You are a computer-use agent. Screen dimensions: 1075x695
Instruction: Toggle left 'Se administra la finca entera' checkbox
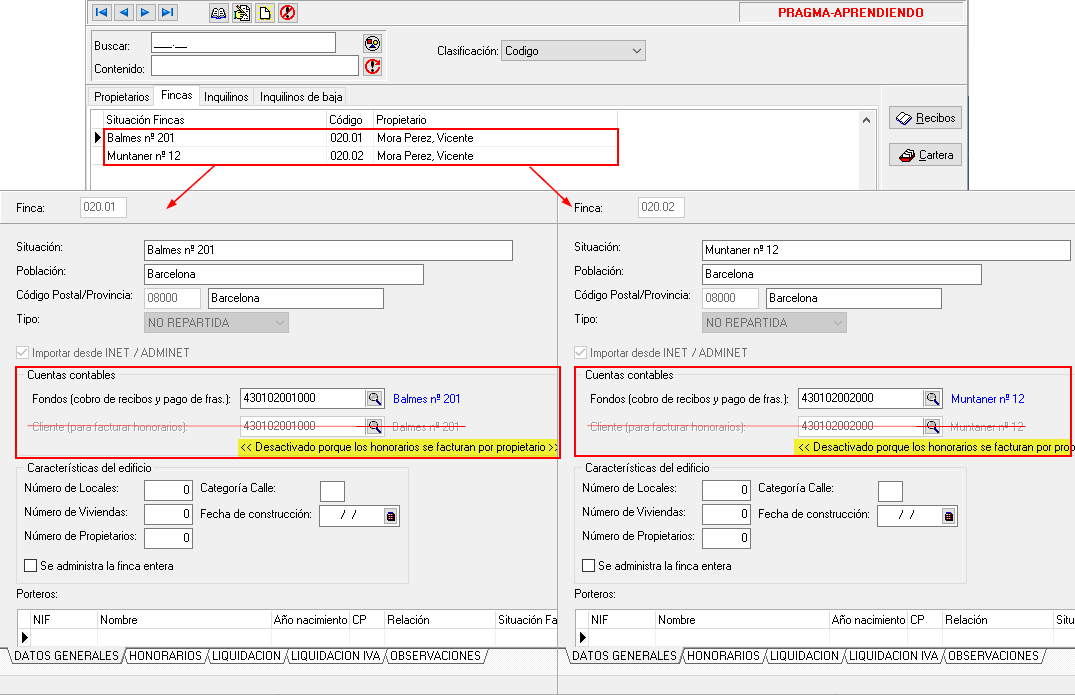tap(31, 566)
